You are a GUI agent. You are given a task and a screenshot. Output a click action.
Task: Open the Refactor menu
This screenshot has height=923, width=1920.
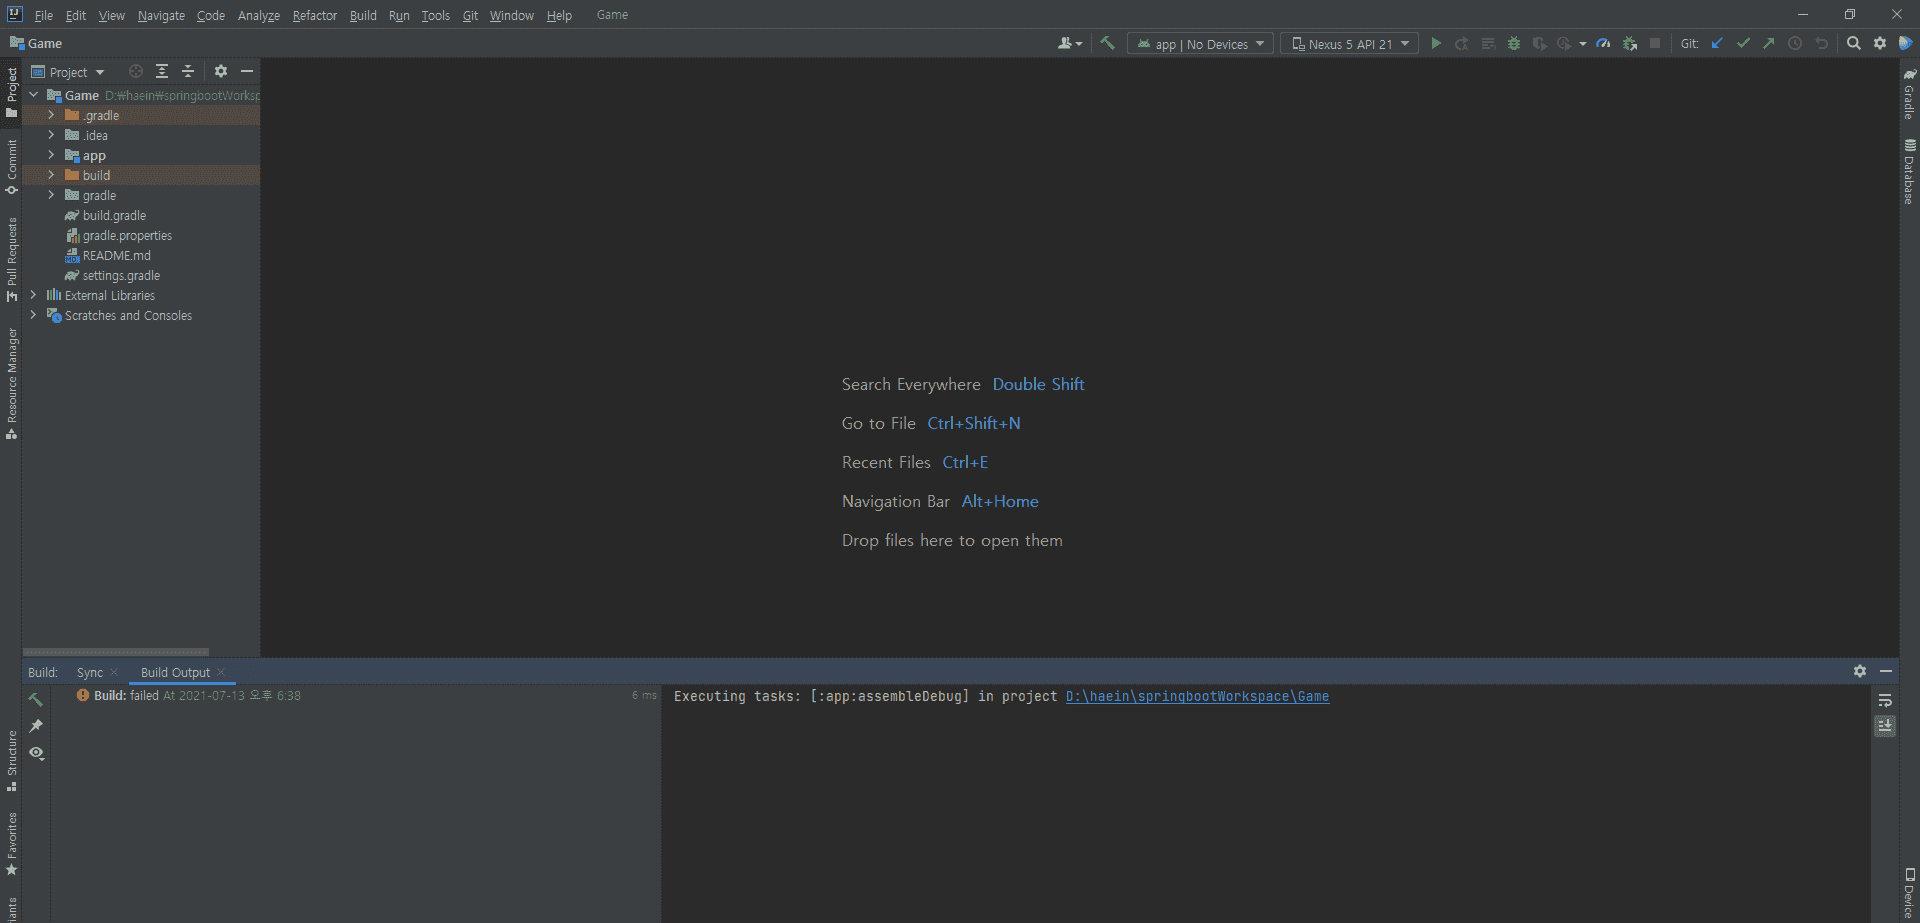click(314, 15)
